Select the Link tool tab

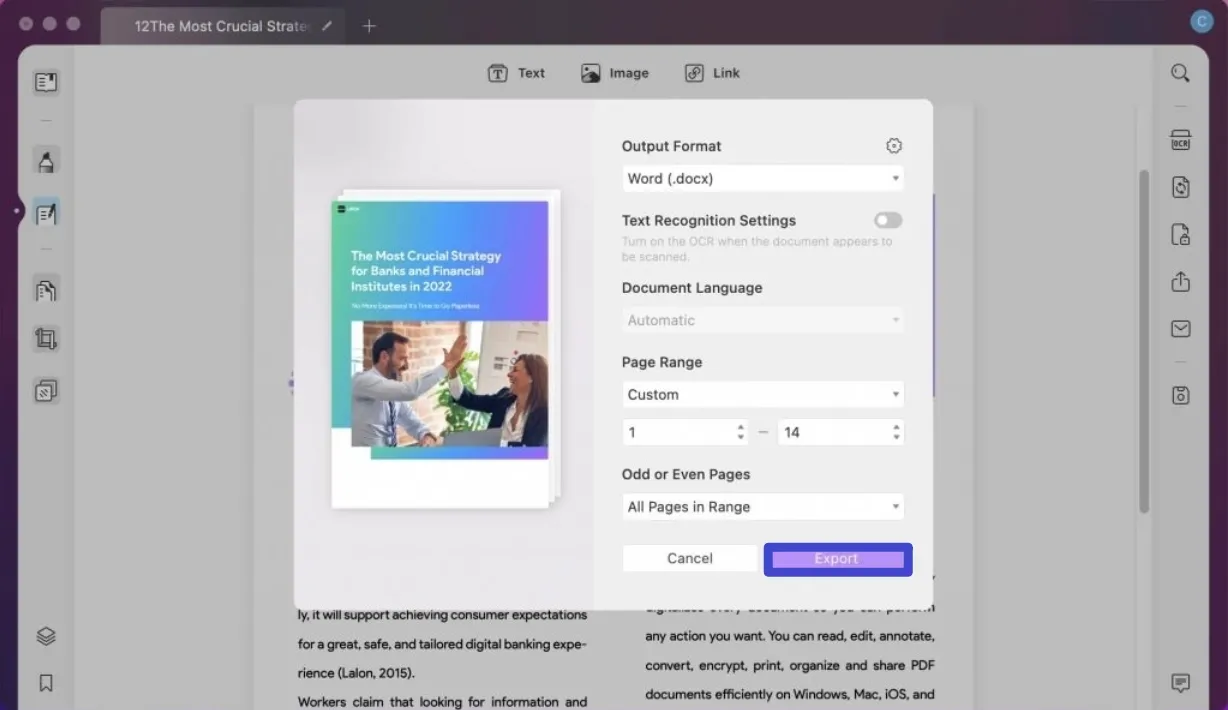[712, 72]
